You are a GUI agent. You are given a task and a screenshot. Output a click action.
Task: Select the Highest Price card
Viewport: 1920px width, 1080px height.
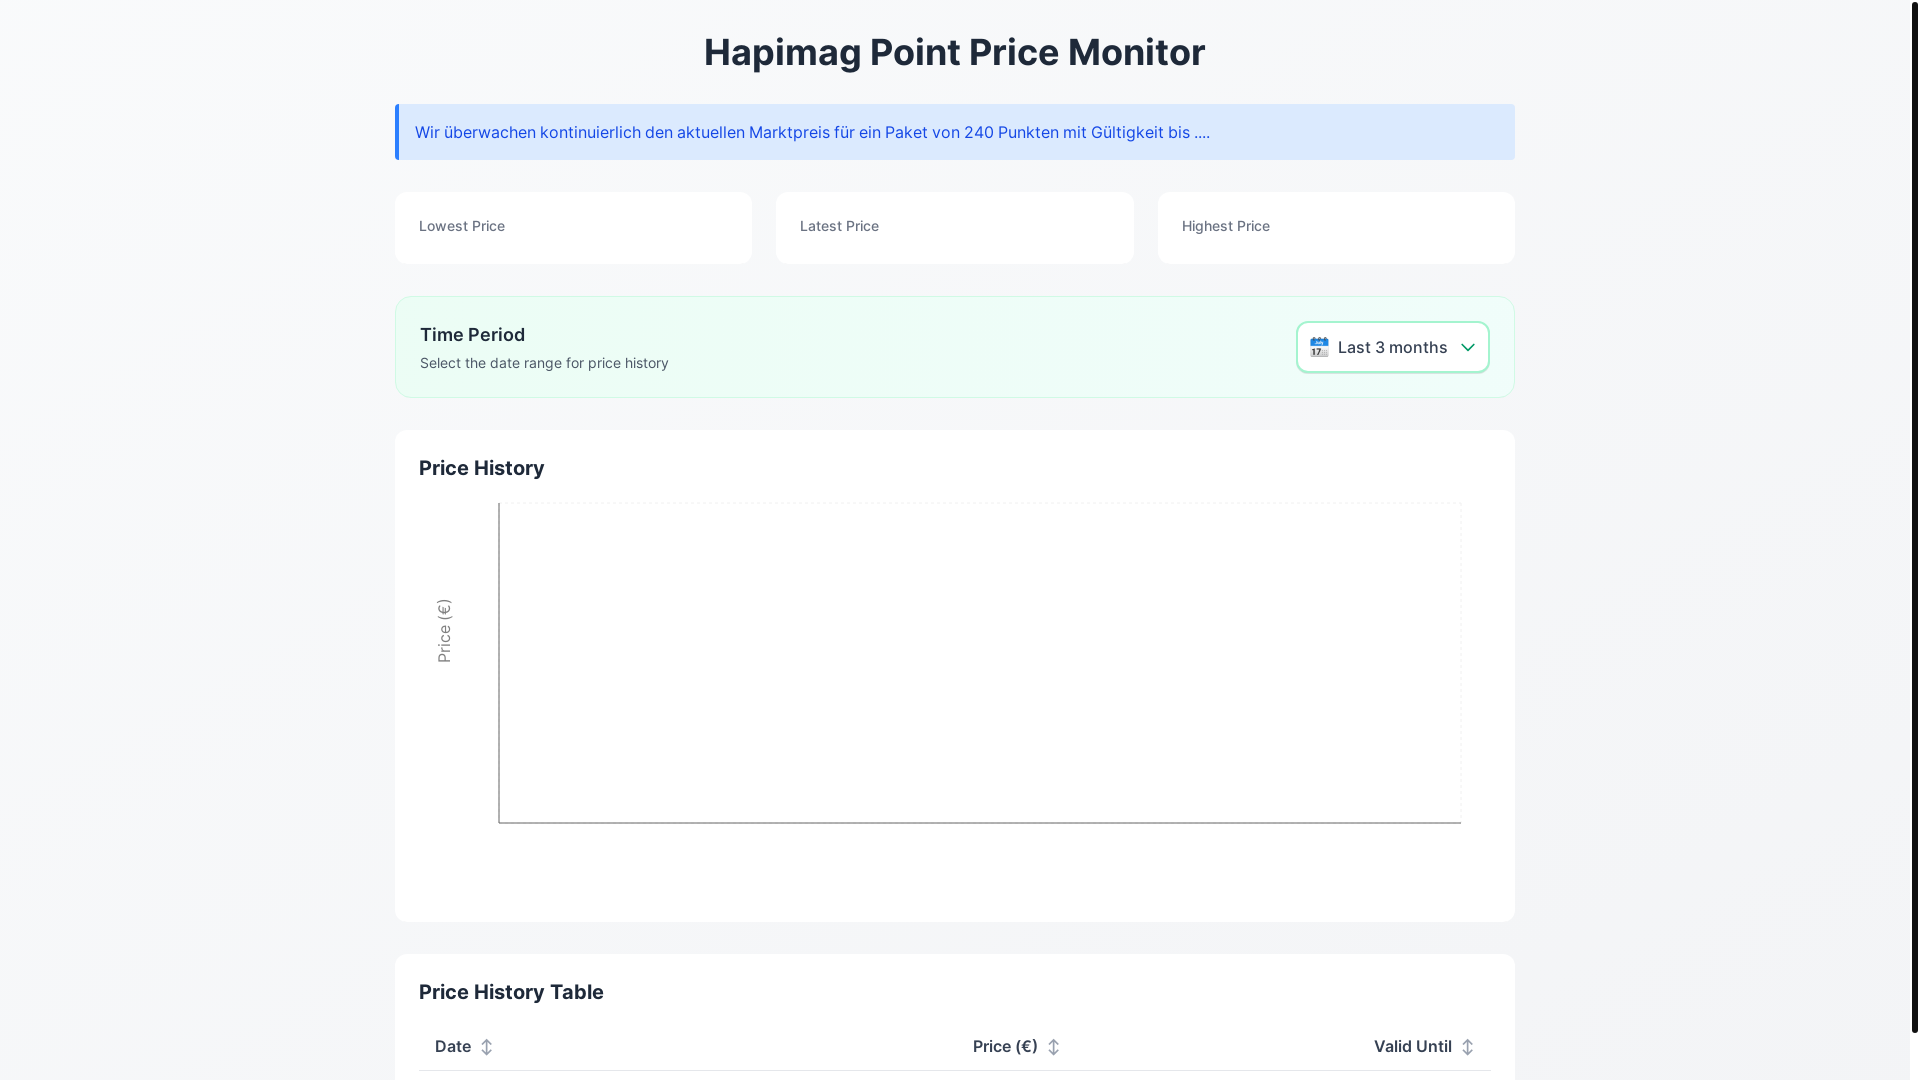coord(1336,228)
